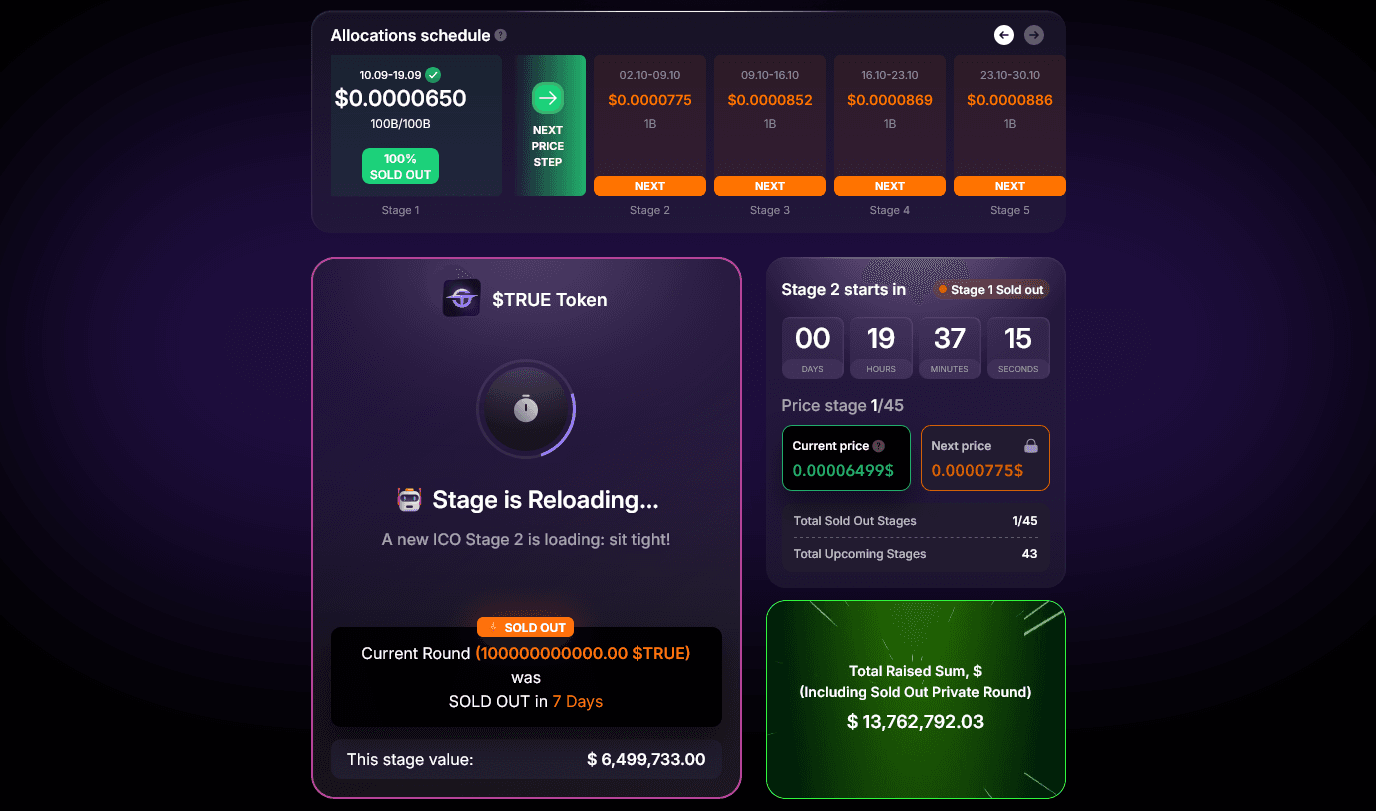Click the Total Raised Sum green panel

click(x=915, y=700)
